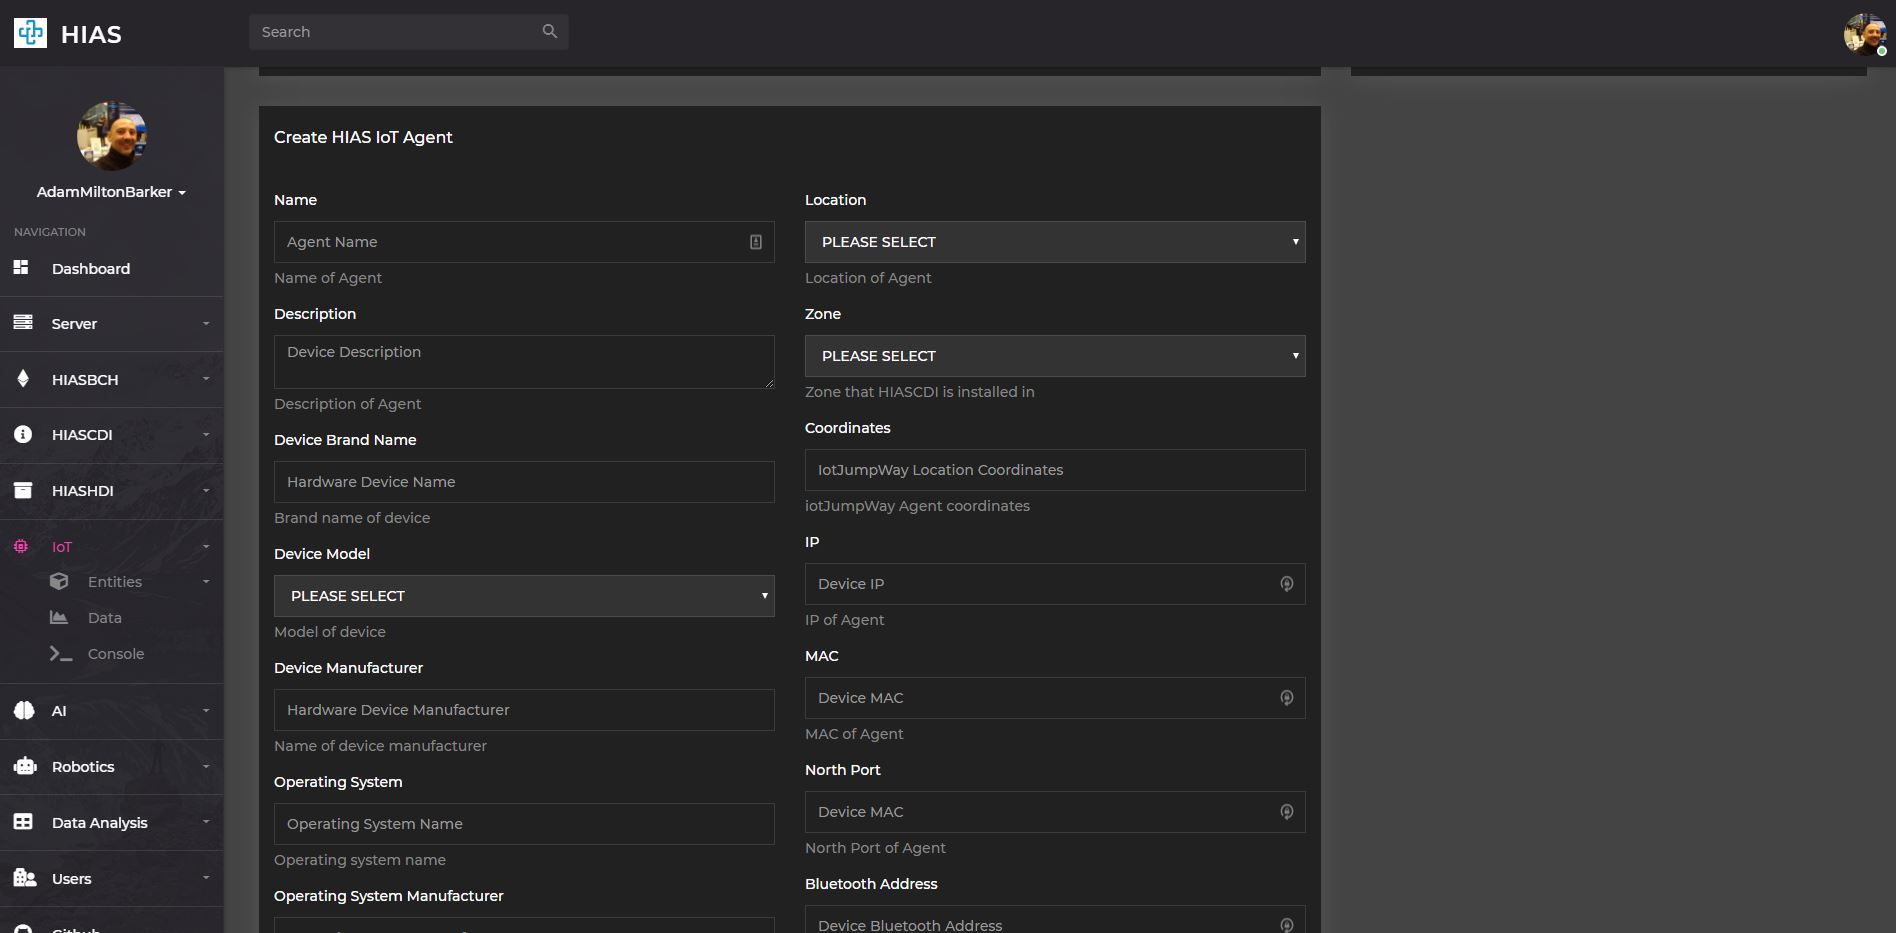Expand the HIASBCH menu arrow
The width and height of the screenshot is (1896, 933).
pyautogui.click(x=206, y=379)
